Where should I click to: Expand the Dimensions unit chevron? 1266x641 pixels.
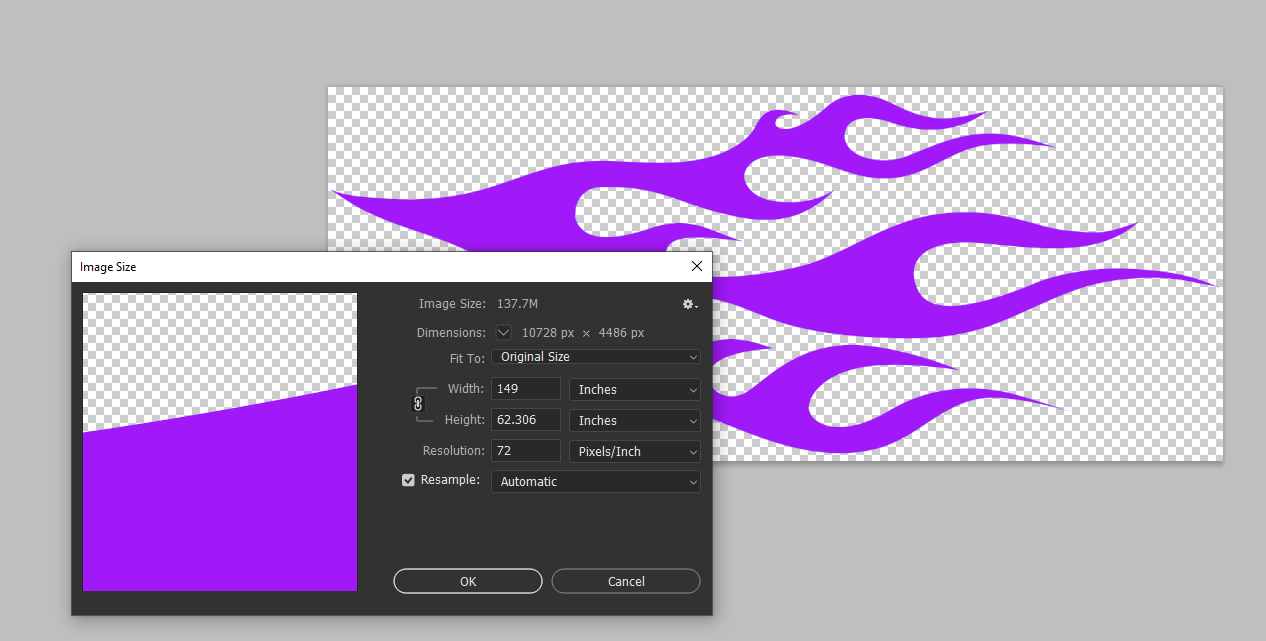point(503,333)
